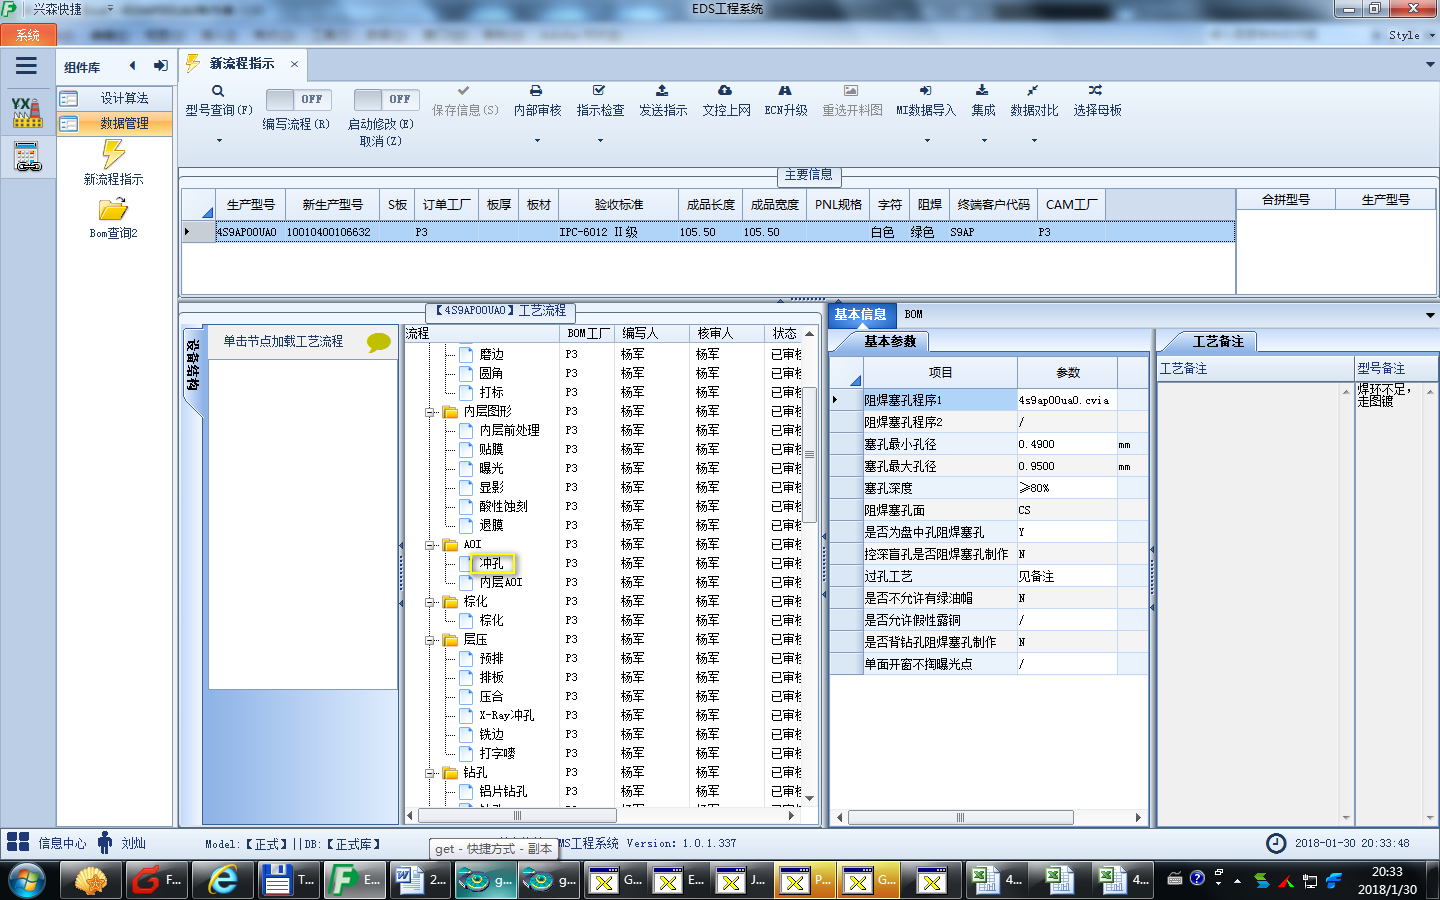
Task: Open the Windows Start menu
Action: coord(27,880)
